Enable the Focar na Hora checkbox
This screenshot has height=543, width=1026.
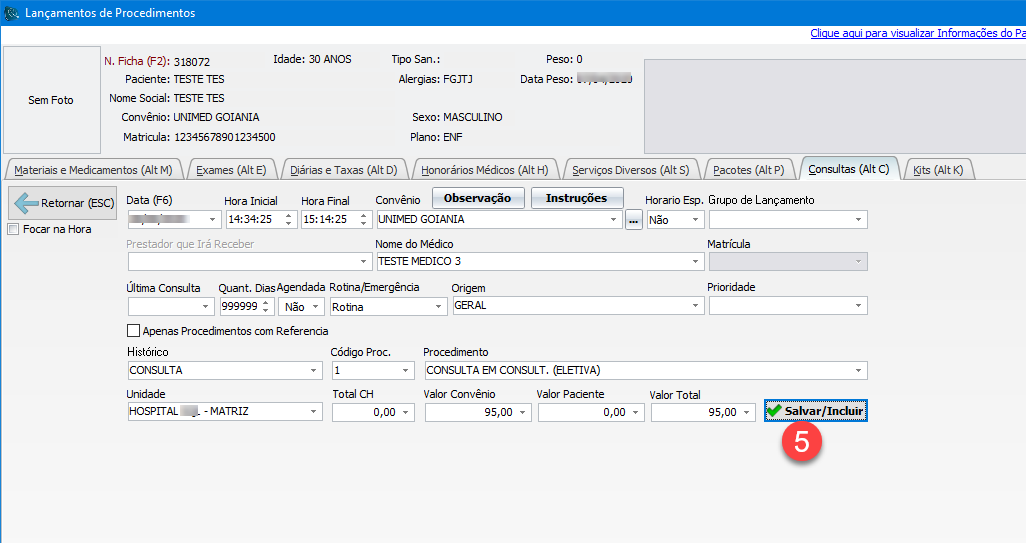tap(13, 229)
